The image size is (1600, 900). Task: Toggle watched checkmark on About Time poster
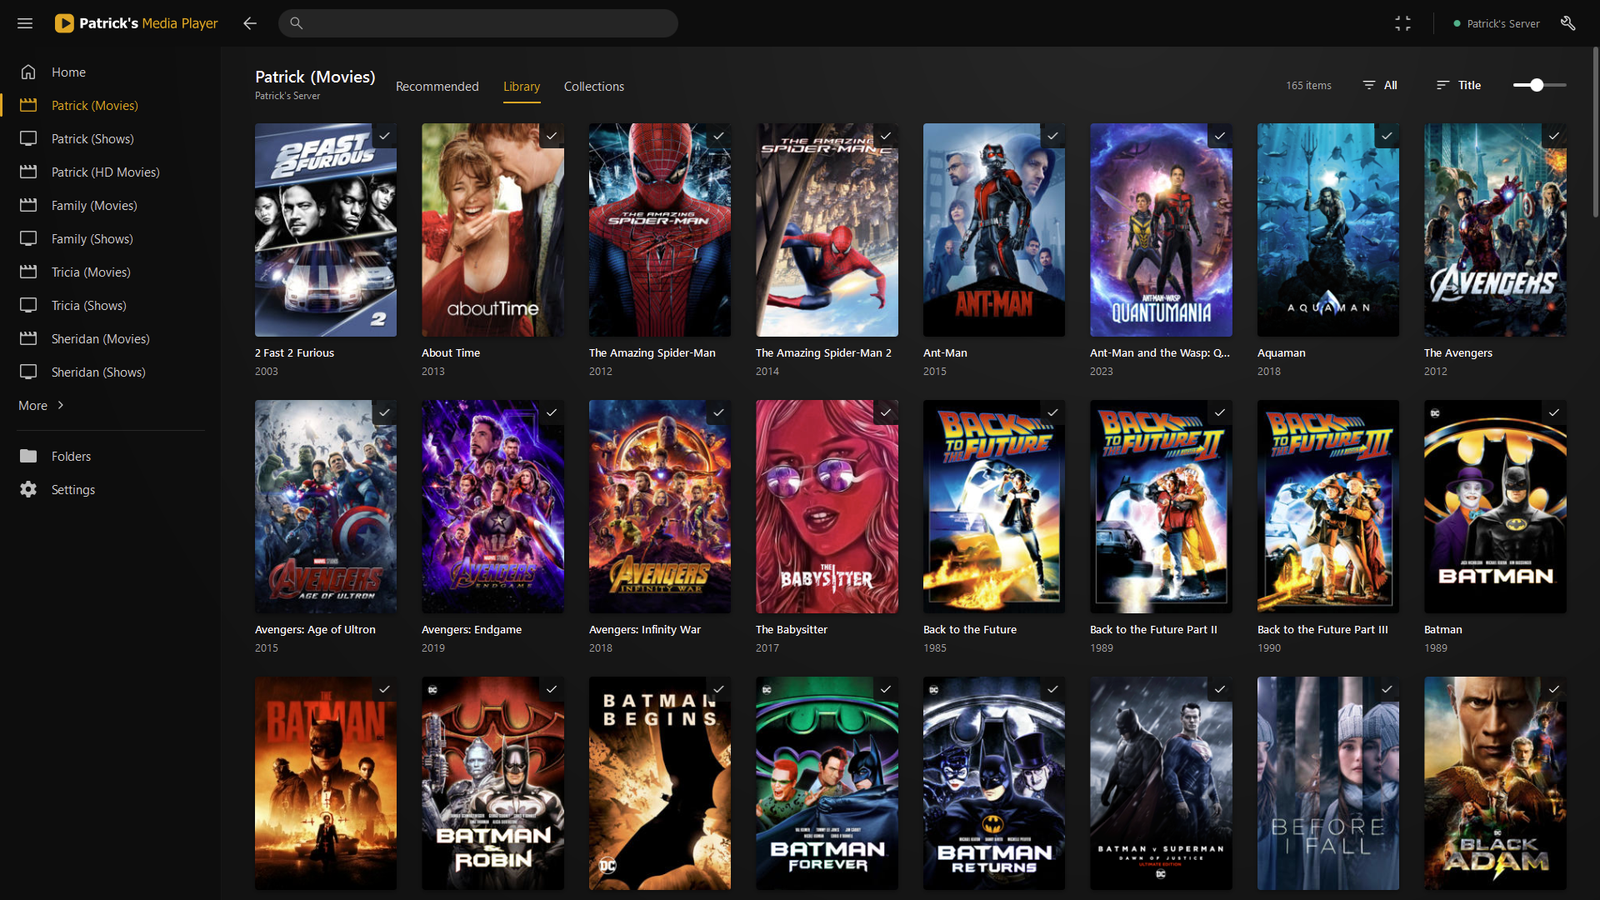(x=551, y=136)
